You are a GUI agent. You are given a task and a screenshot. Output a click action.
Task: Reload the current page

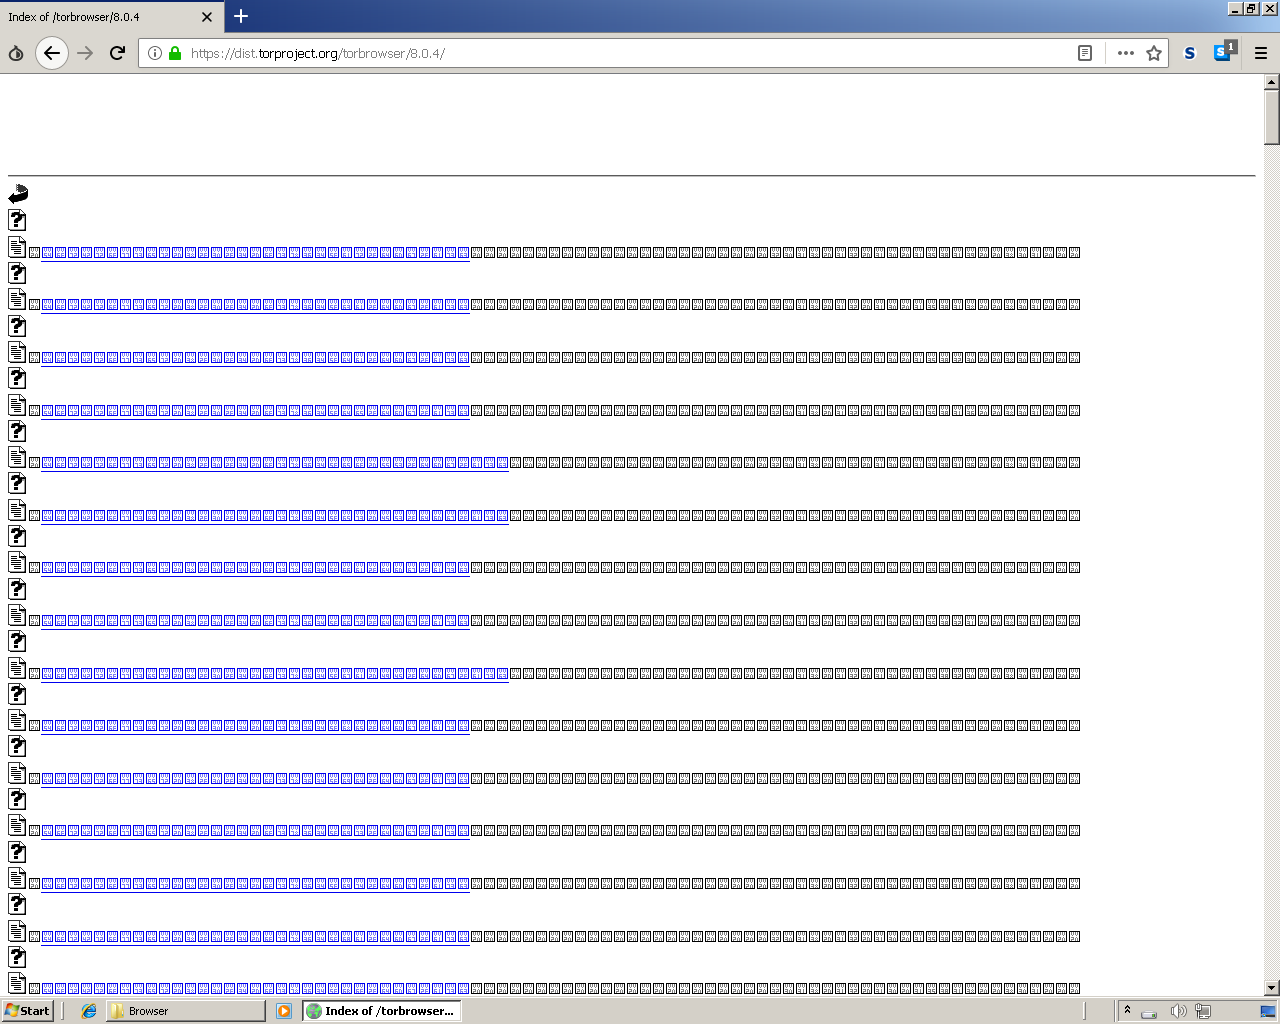point(117,53)
